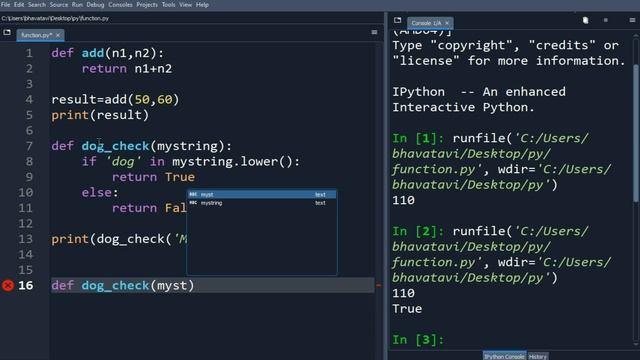The height and width of the screenshot is (360, 640).
Task: Open the console pane options menu
Action: 632,20
